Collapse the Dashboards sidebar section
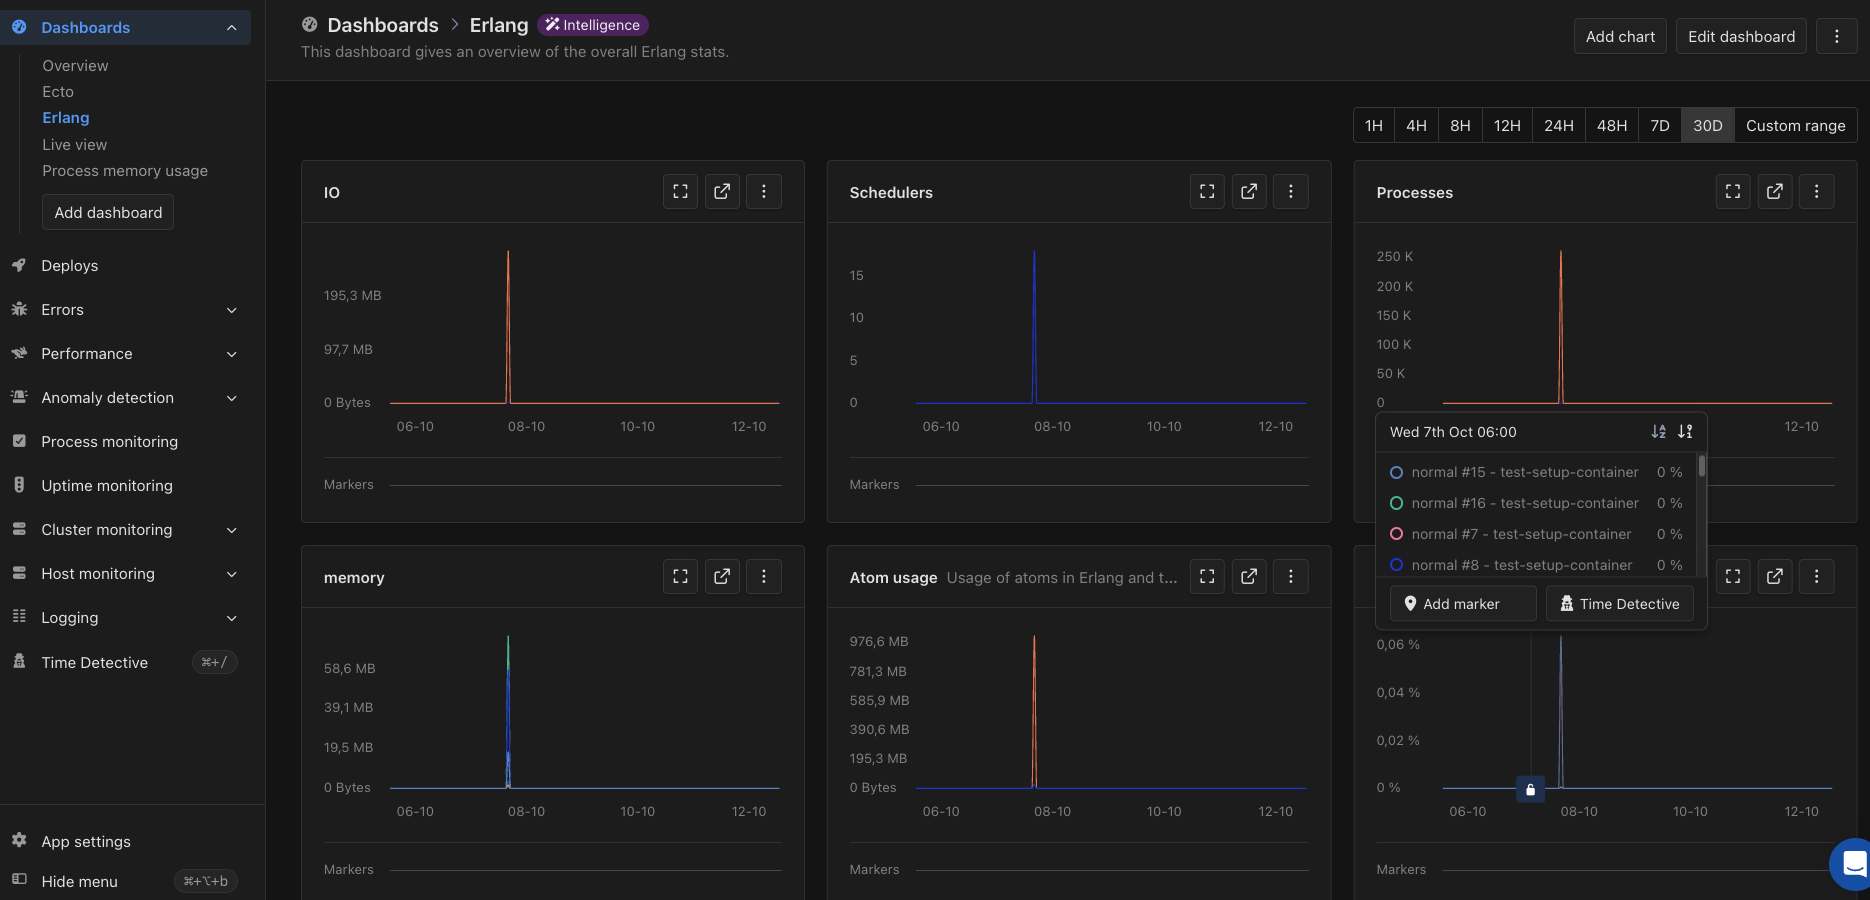The height and width of the screenshot is (900, 1870). (232, 28)
